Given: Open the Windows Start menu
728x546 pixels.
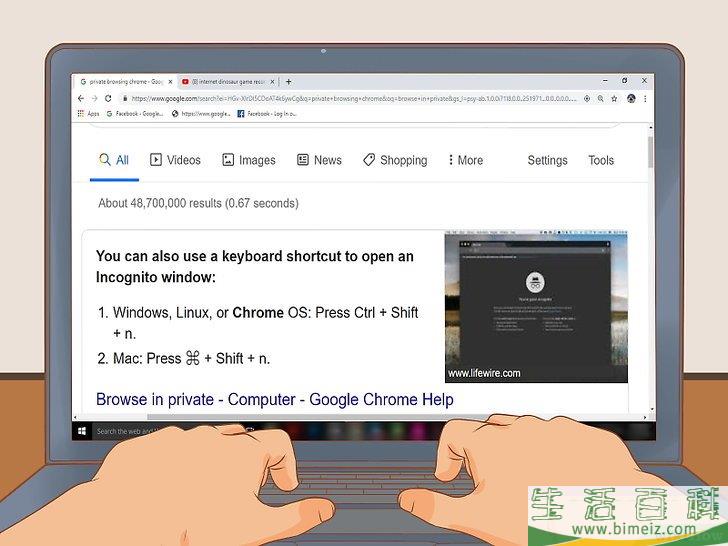Looking at the screenshot, I should [82, 431].
